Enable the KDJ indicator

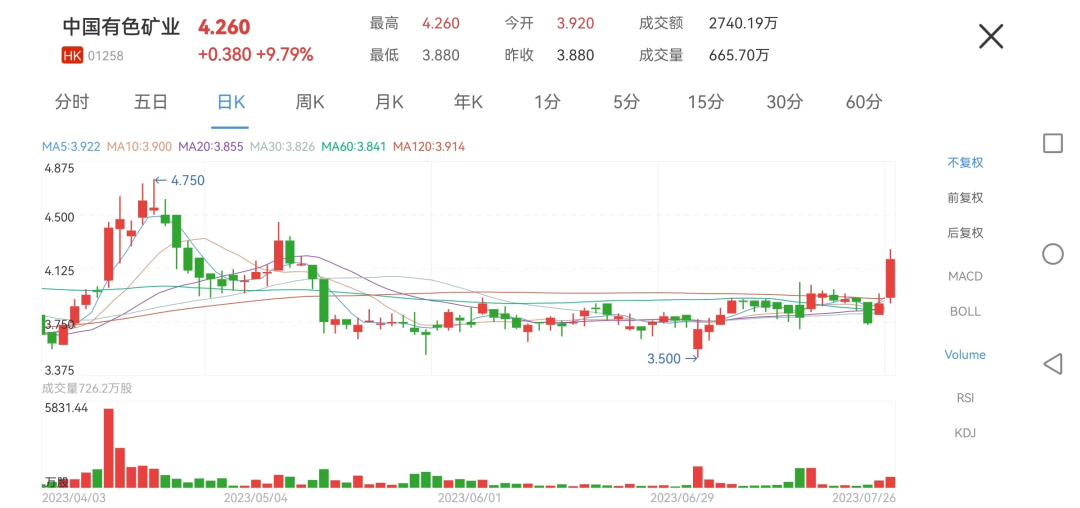click(x=965, y=433)
